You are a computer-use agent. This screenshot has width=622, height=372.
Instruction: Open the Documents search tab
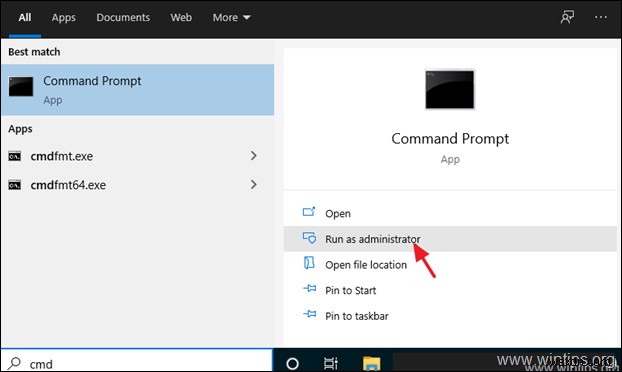pyautogui.click(x=123, y=17)
